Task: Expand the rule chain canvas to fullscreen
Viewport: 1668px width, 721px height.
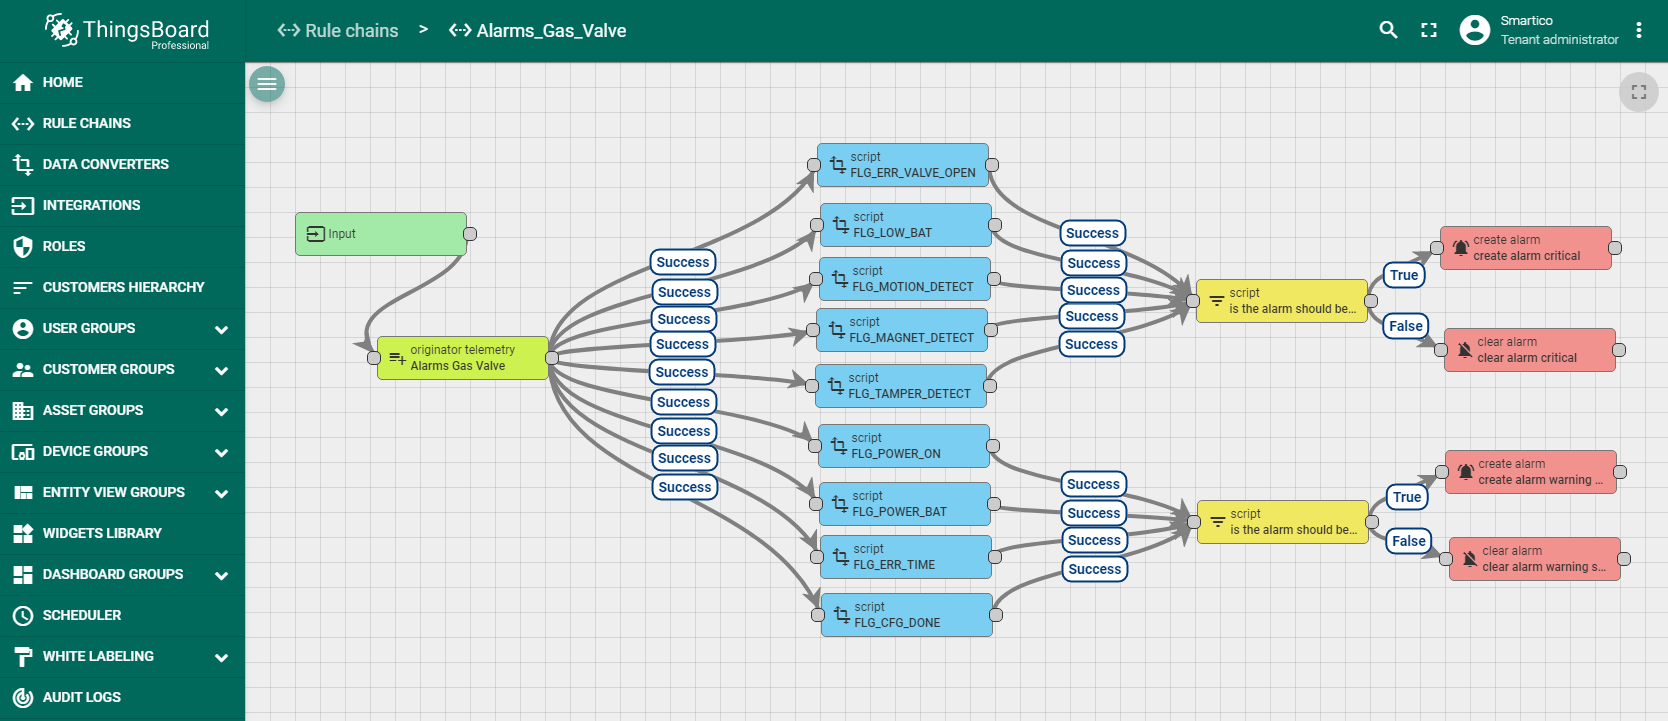Action: click(x=1638, y=92)
